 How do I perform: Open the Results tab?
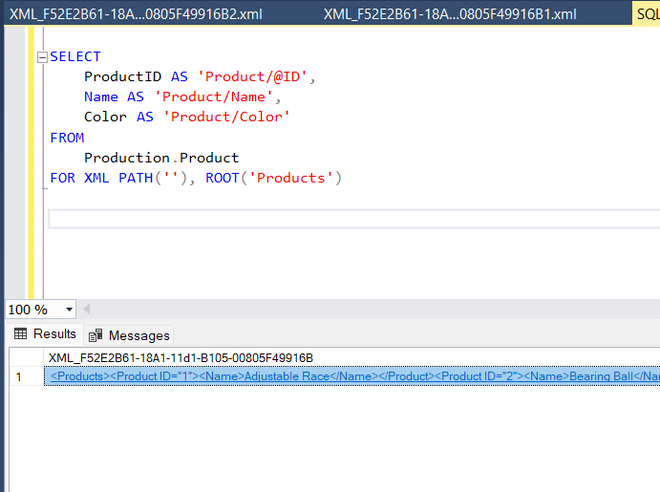[45, 334]
